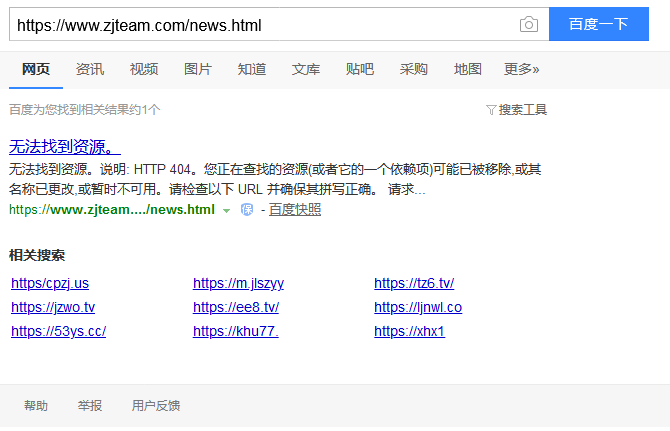Open the 帮助 footer link

tap(36, 405)
